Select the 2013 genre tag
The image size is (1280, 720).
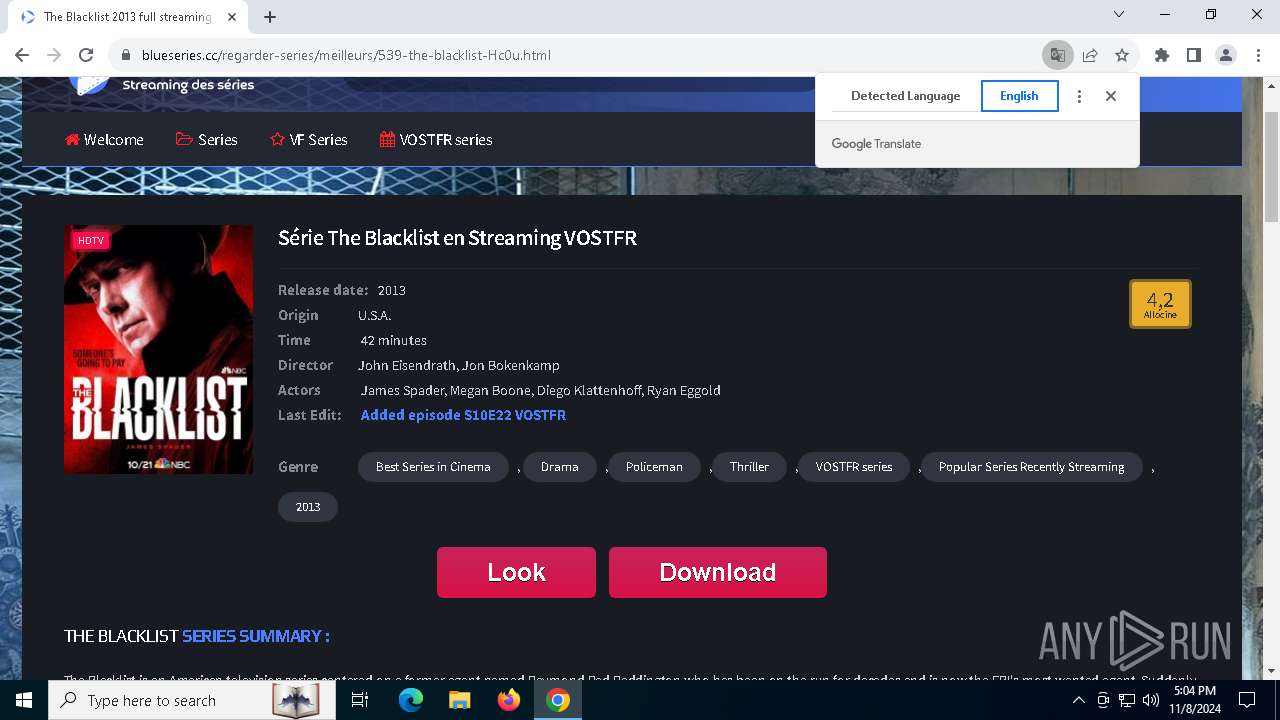point(308,507)
